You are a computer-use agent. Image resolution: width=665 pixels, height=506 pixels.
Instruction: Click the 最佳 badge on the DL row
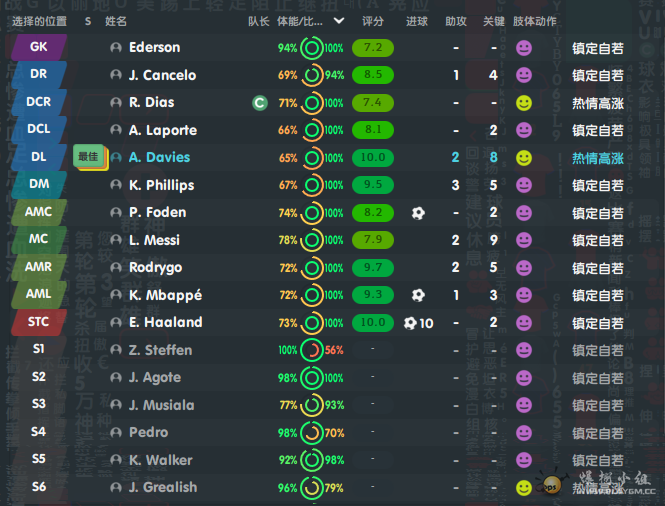pyautogui.click(x=88, y=157)
